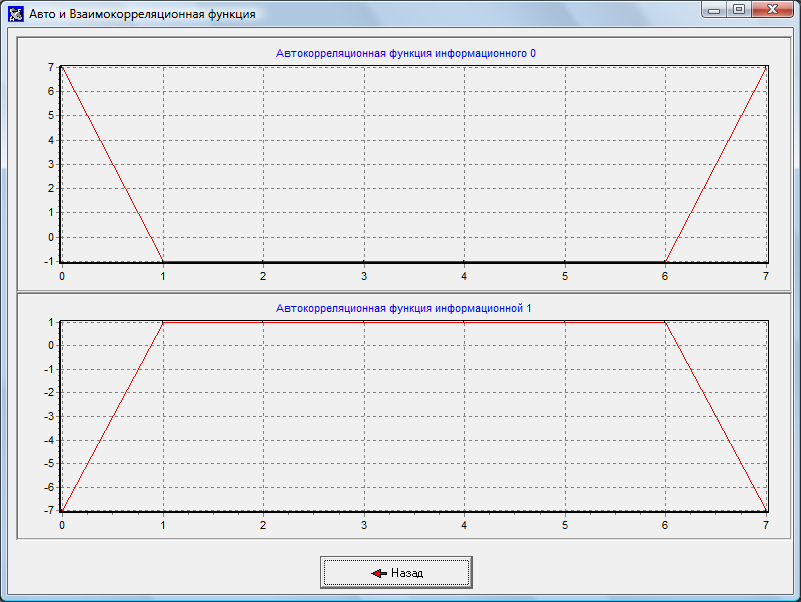Close the Авто и Взаимокорреляционная функция window

[772, 10]
